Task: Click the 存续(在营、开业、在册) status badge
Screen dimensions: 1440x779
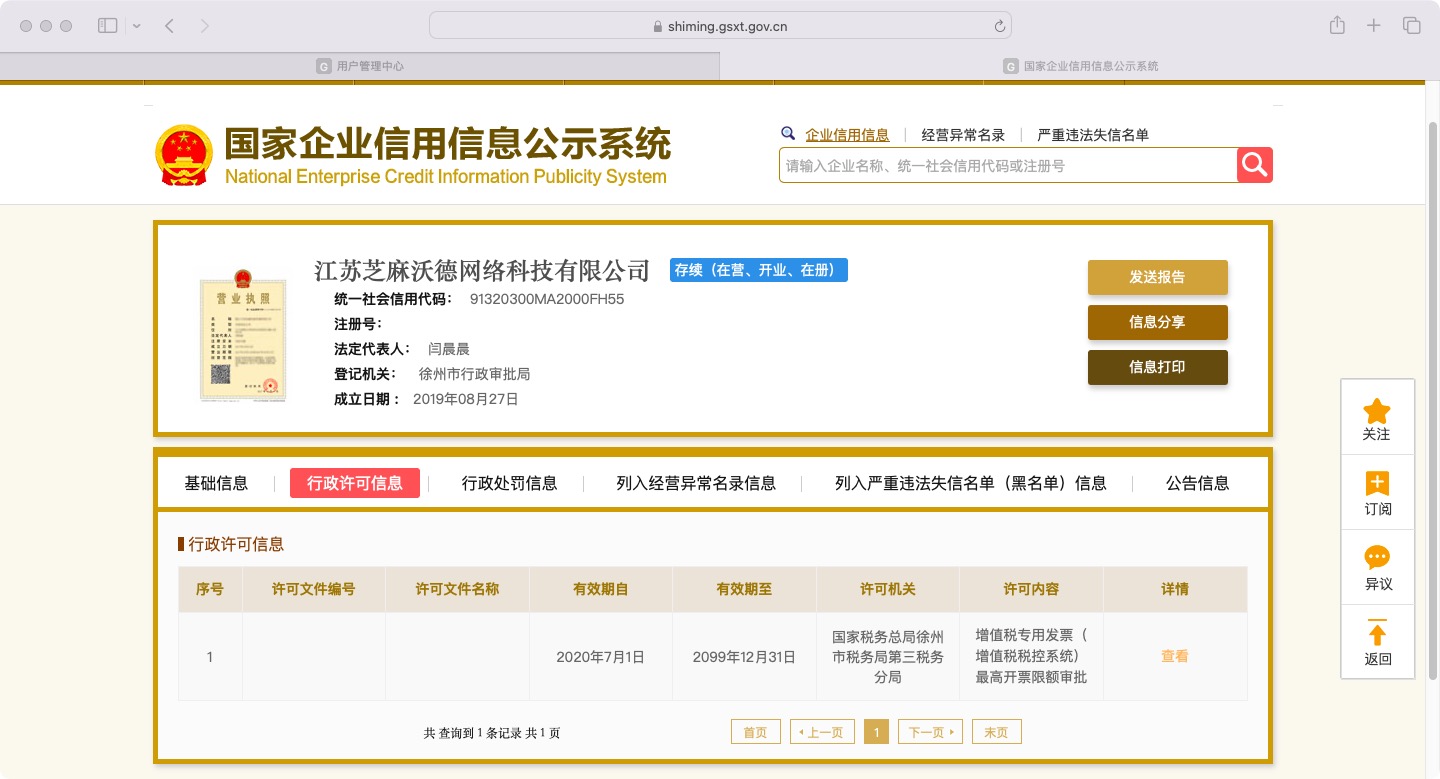Action: (759, 270)
